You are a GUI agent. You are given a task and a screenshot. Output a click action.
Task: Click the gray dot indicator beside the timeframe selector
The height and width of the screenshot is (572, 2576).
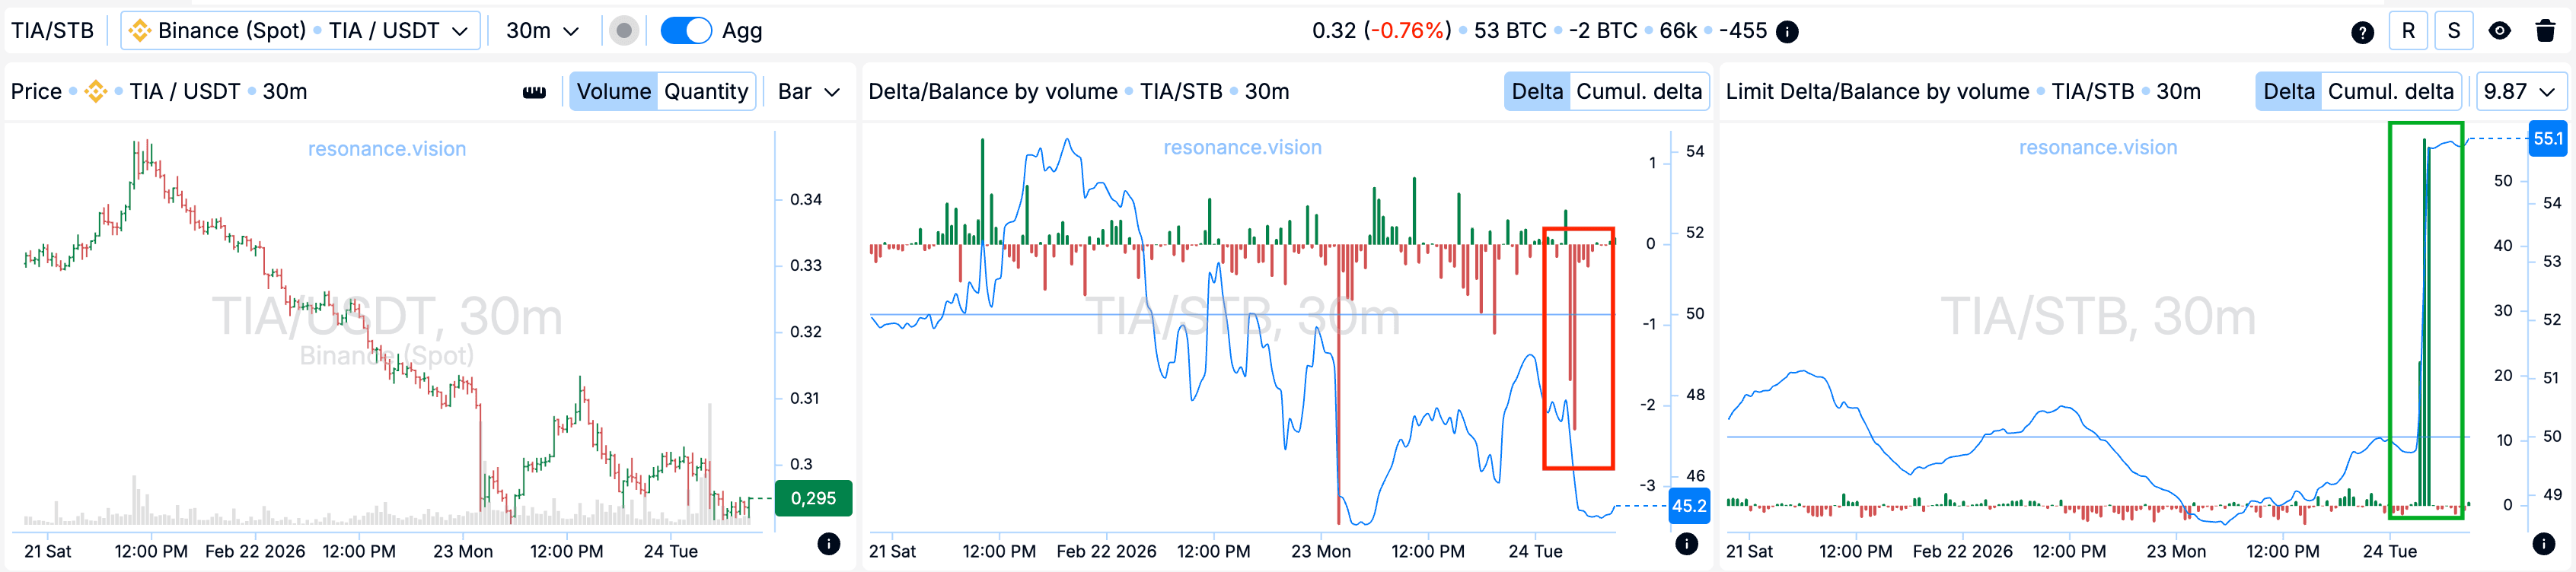coord(625,31)
